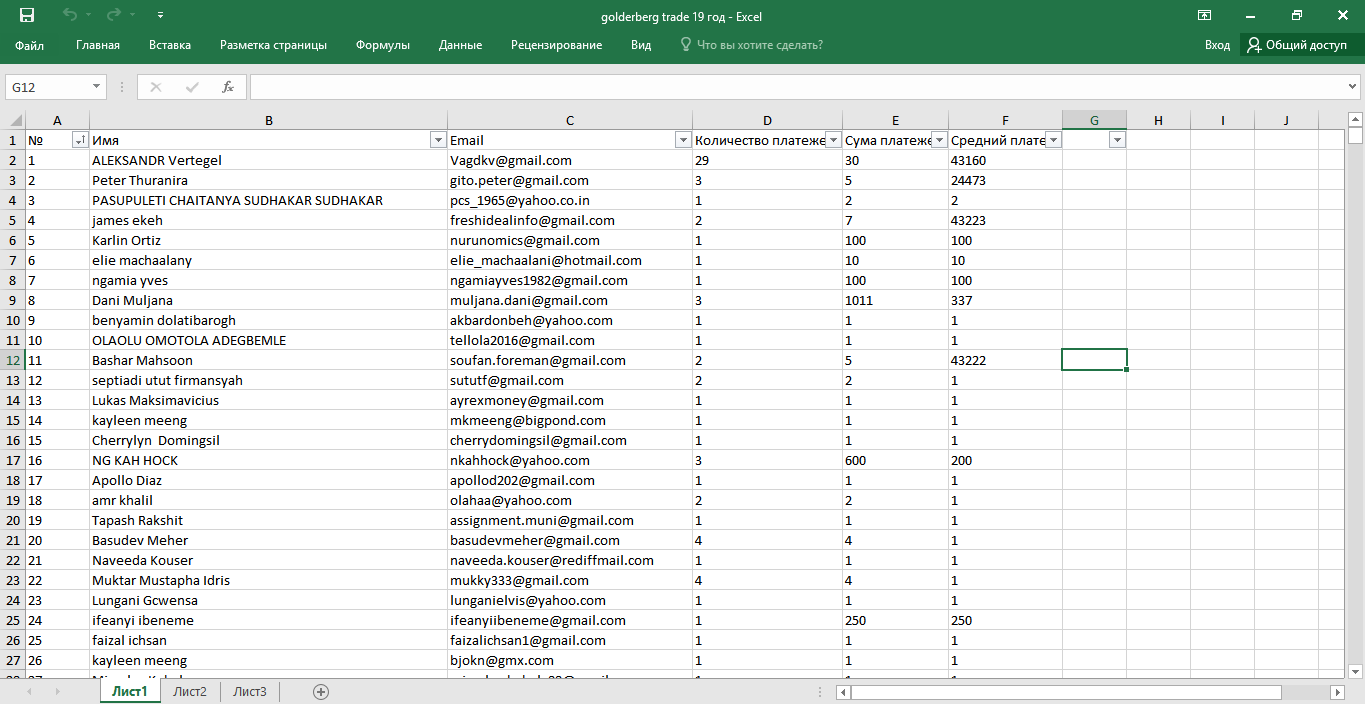The image size is (1365, 704).
Task: Open the Формулы ribbon tab
Action: tap(383, 45)
